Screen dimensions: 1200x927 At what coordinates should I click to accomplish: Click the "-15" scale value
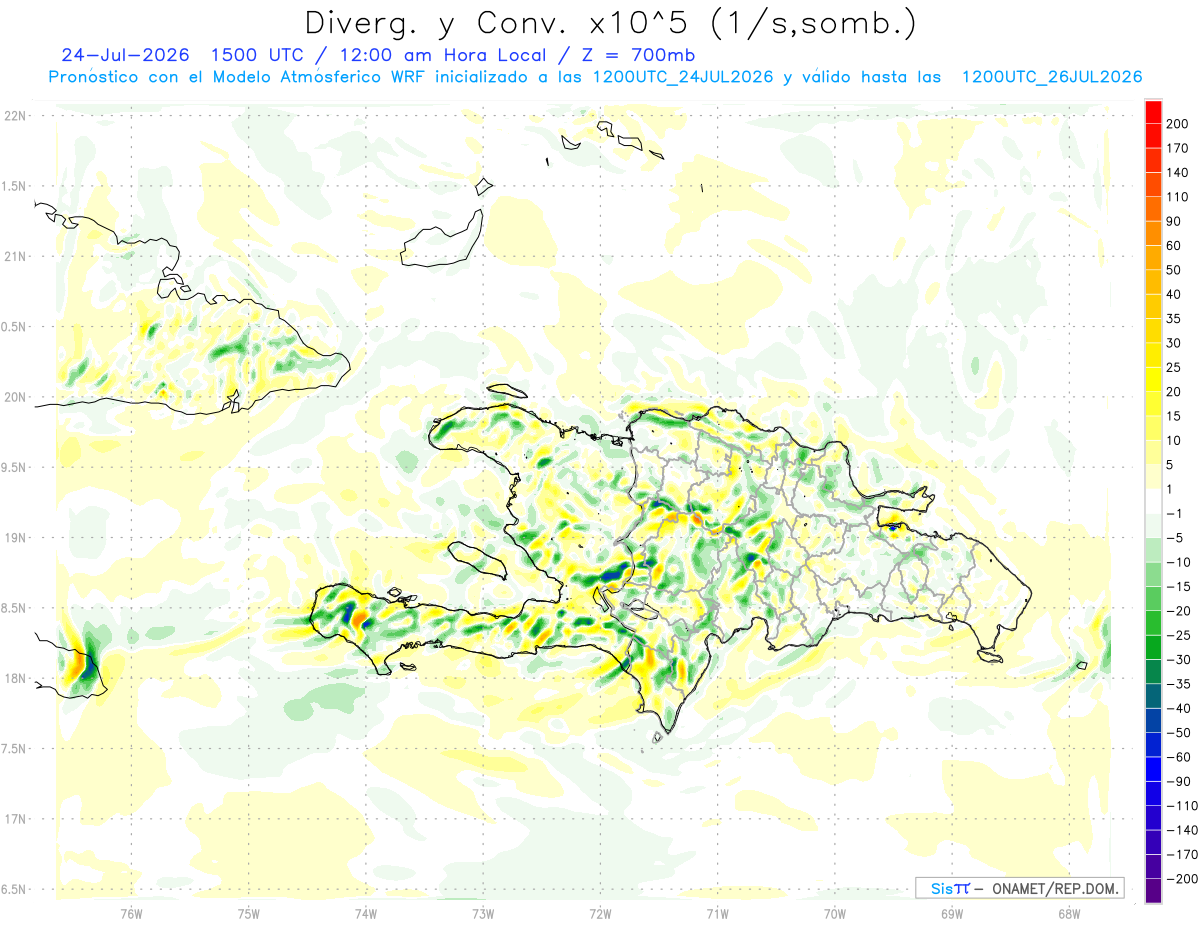click(x=1177, y=586)
